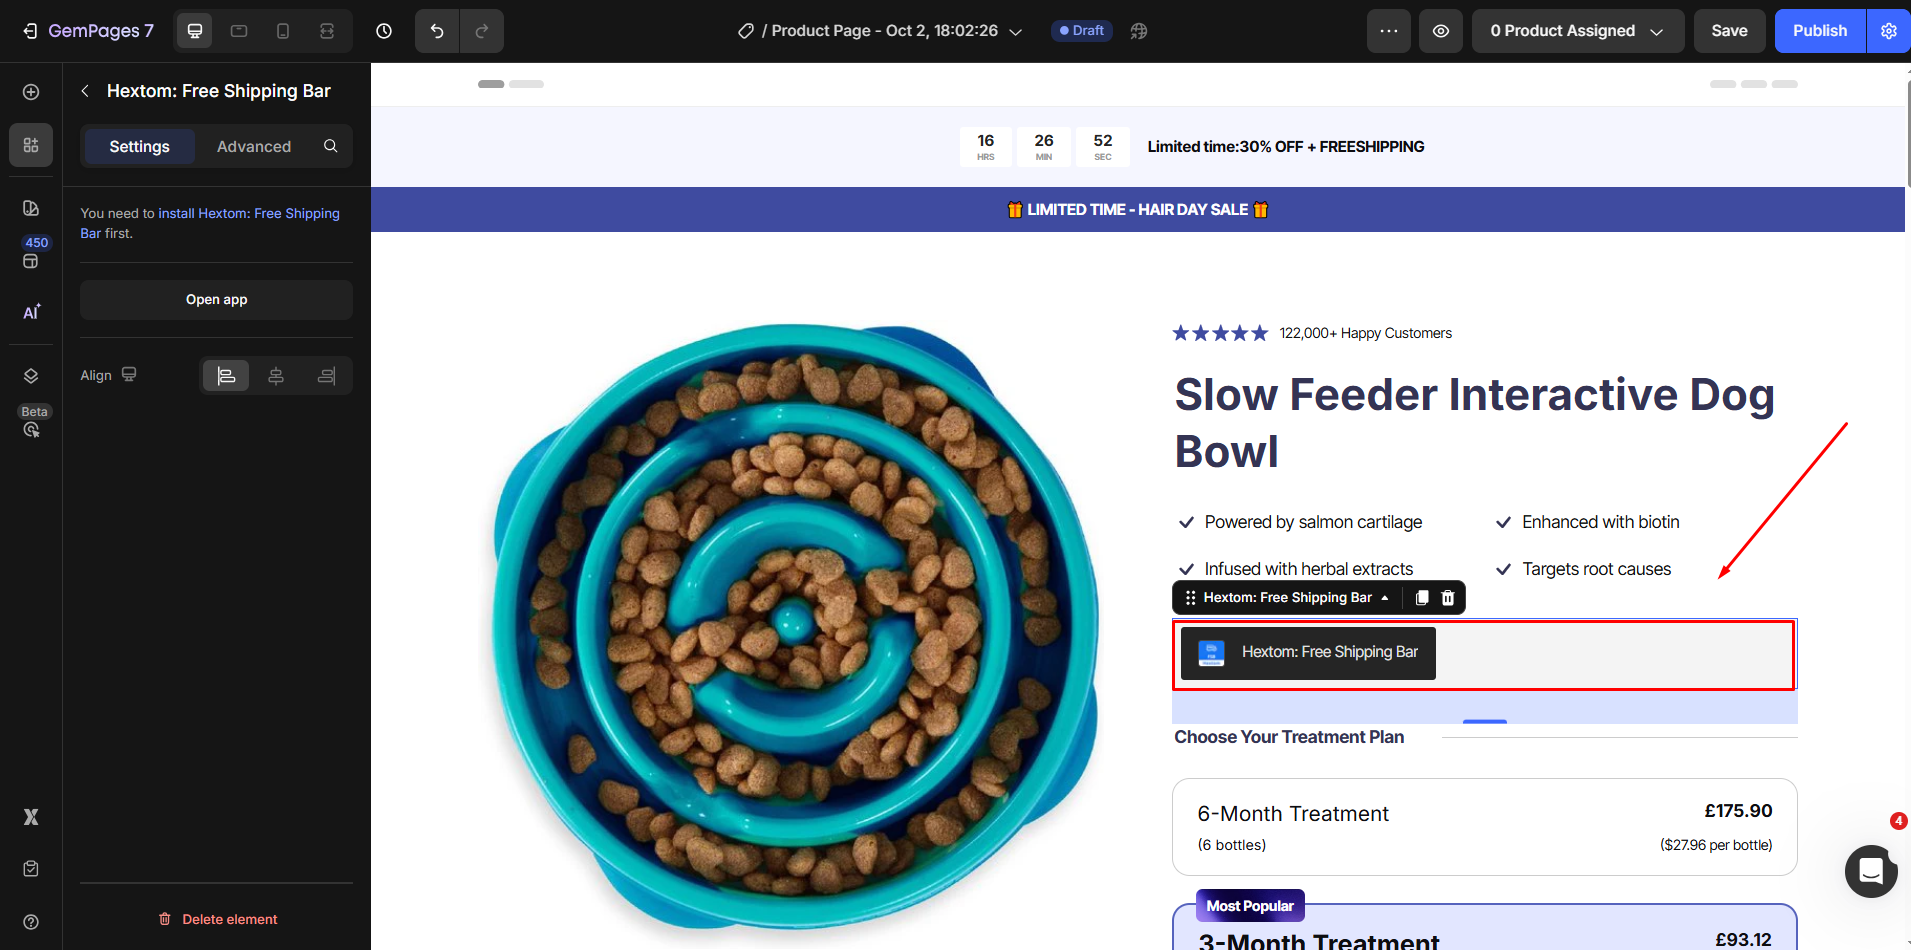Click the Open app button
This screenshot has width=1911, height=950.
(216, 300)
